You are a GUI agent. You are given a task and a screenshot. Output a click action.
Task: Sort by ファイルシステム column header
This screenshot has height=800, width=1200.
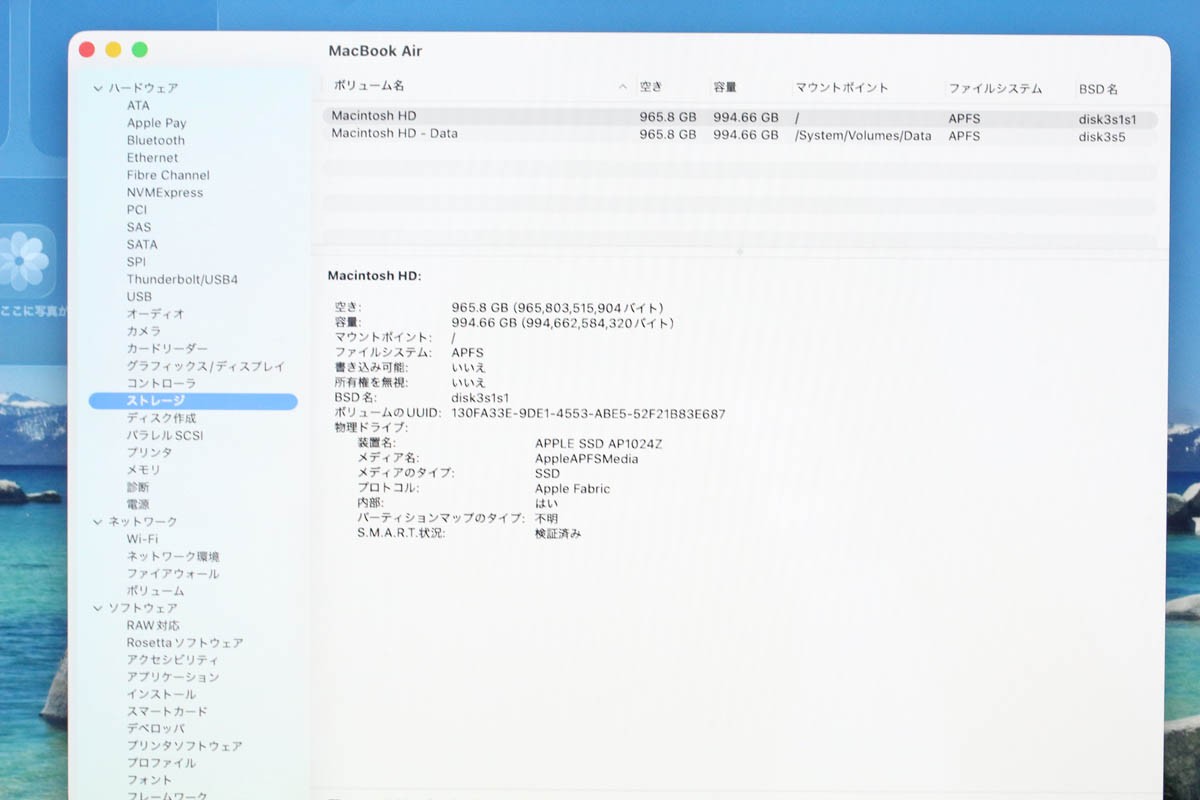(x=995, y=88)
